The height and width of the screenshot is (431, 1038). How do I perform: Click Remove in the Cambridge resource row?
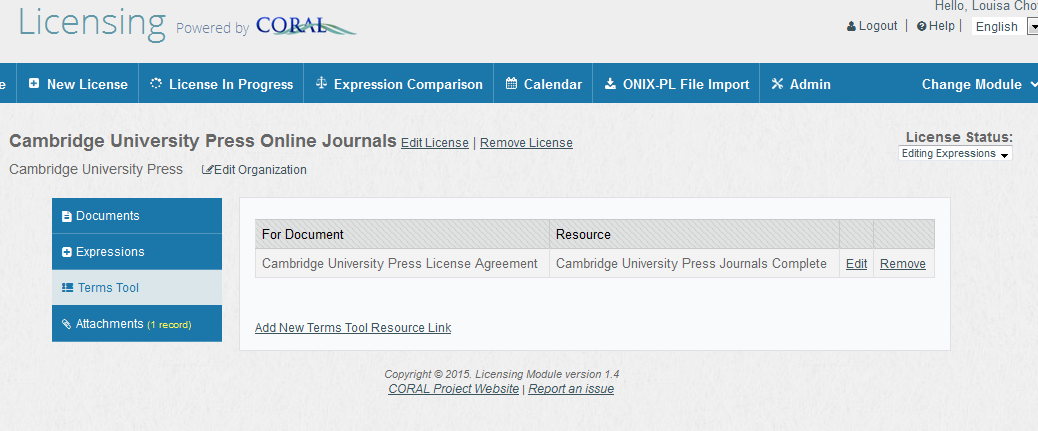(x=903, y=263)
